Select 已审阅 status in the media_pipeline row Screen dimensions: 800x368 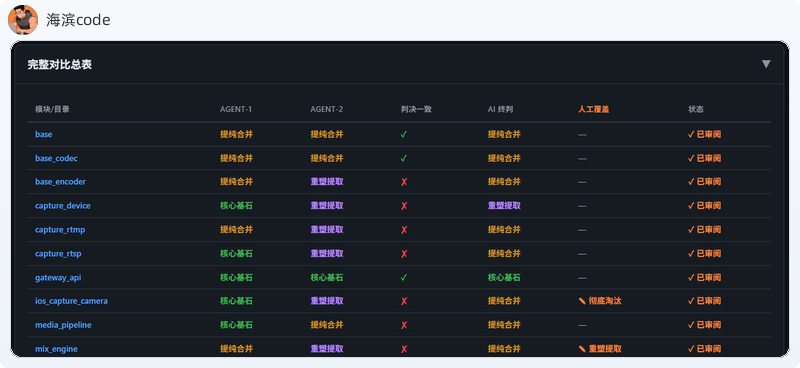[x=704, y=325]
